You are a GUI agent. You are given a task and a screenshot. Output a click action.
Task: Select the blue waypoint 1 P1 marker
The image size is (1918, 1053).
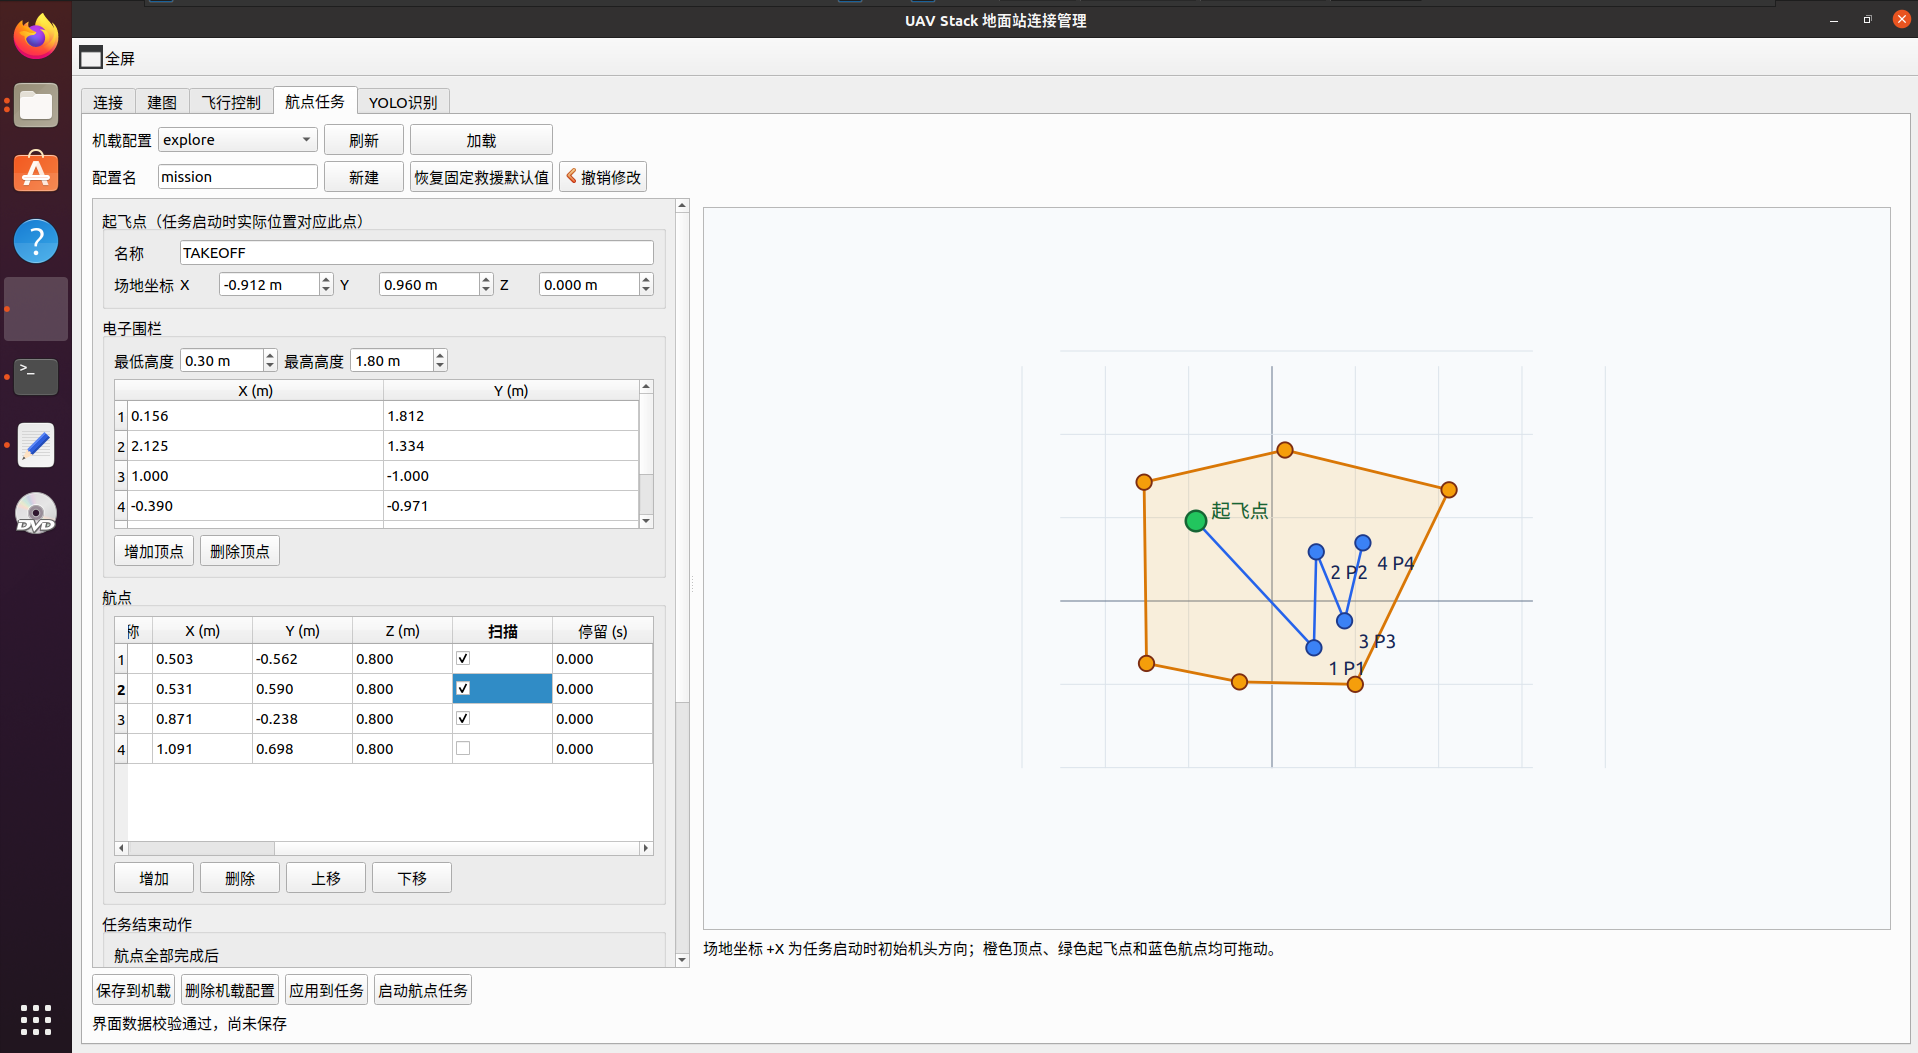coord(1314,647)
